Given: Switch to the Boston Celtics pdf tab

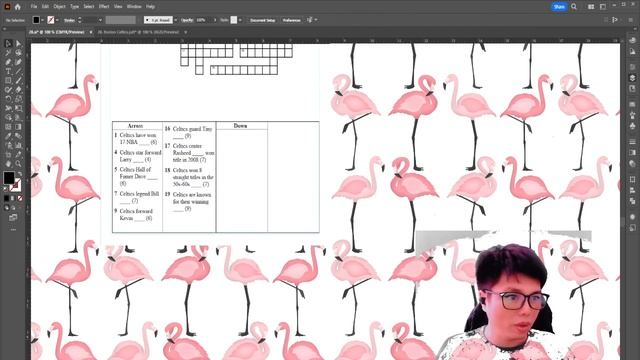Looking at the screenshot, I should pos(138,32).
